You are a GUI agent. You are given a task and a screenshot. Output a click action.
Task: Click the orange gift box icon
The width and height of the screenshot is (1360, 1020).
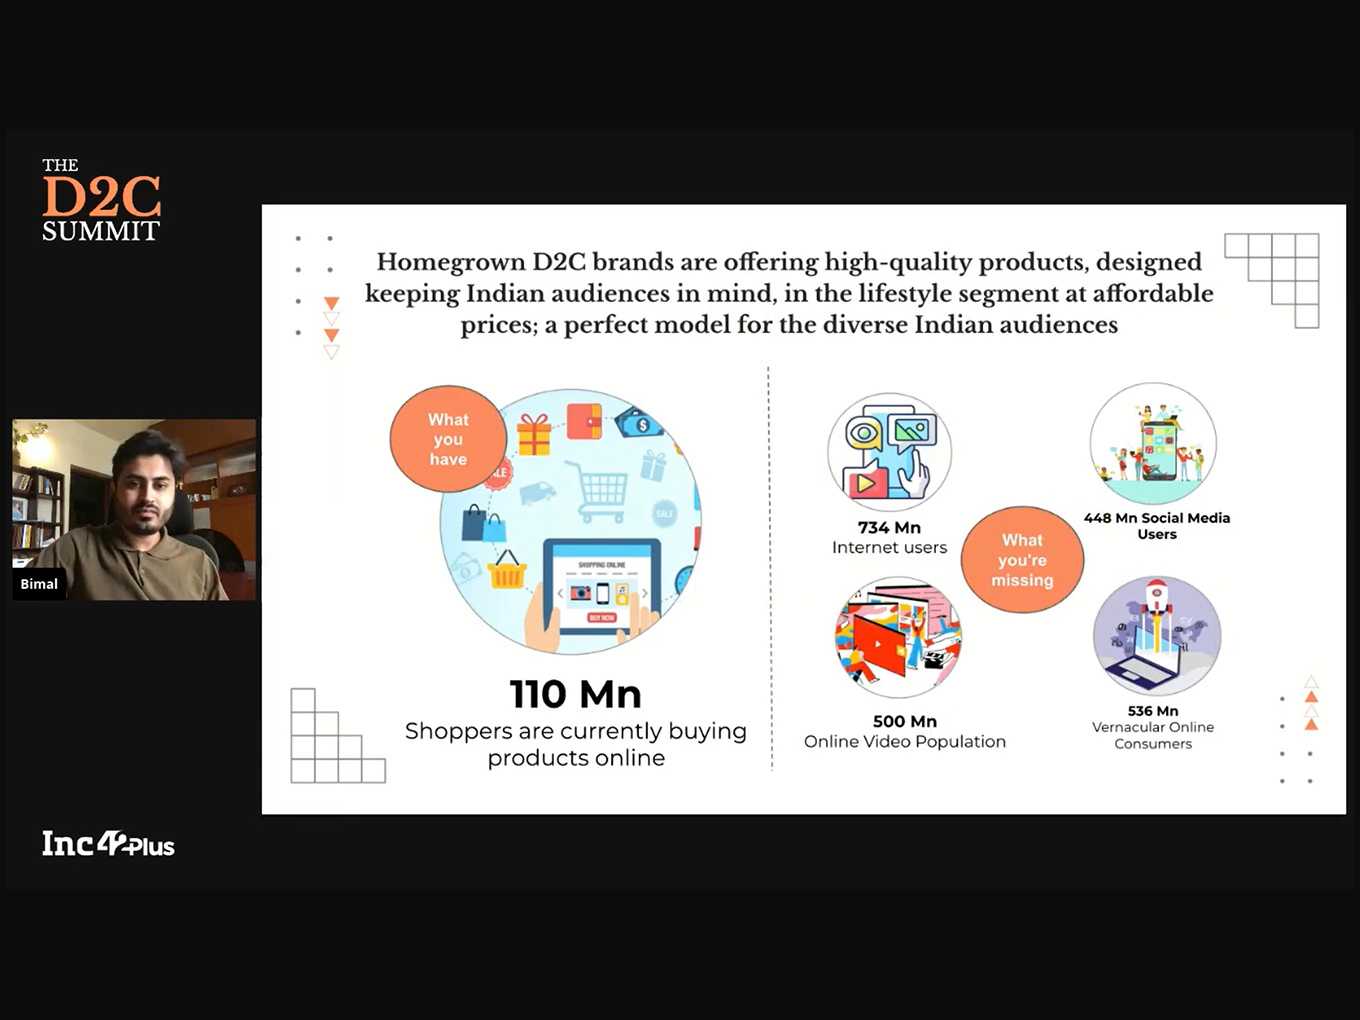(x=534, y=435)
